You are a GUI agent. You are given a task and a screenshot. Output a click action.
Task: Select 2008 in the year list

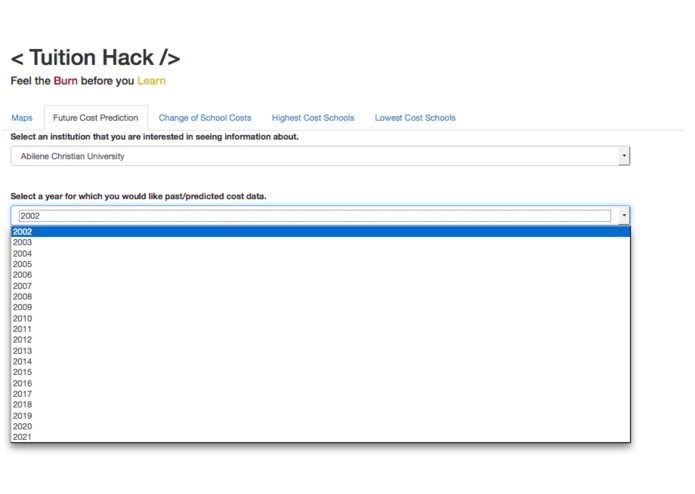click(x=320, y=296)
